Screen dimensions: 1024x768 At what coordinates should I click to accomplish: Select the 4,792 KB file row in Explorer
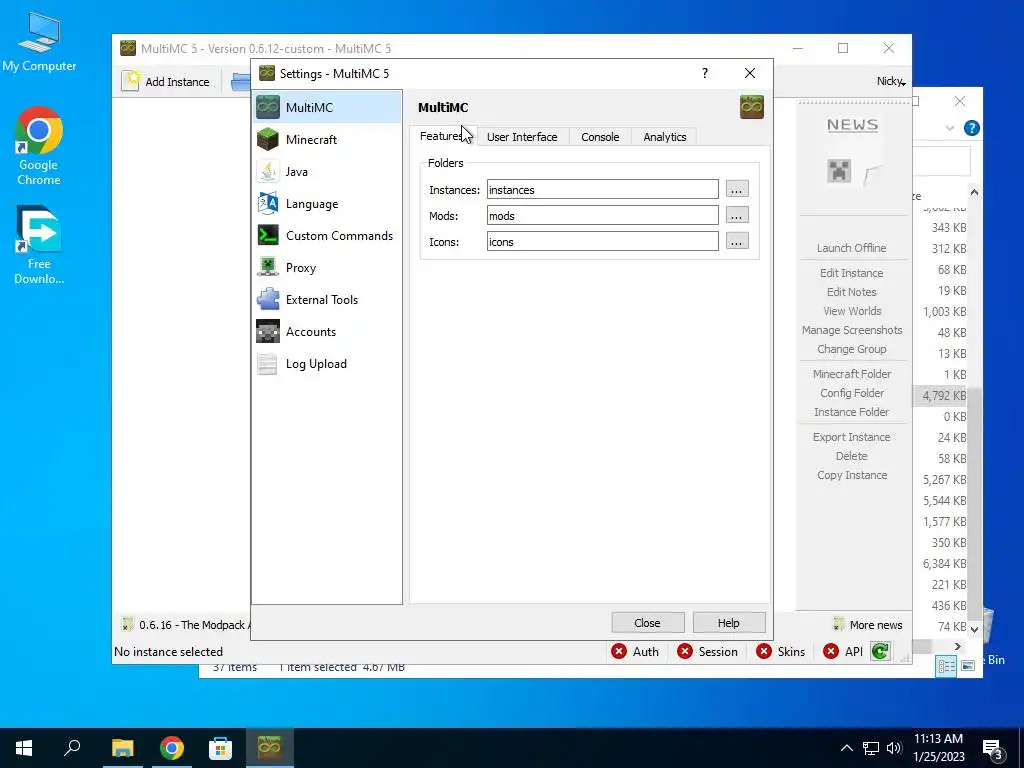(940, 395)
